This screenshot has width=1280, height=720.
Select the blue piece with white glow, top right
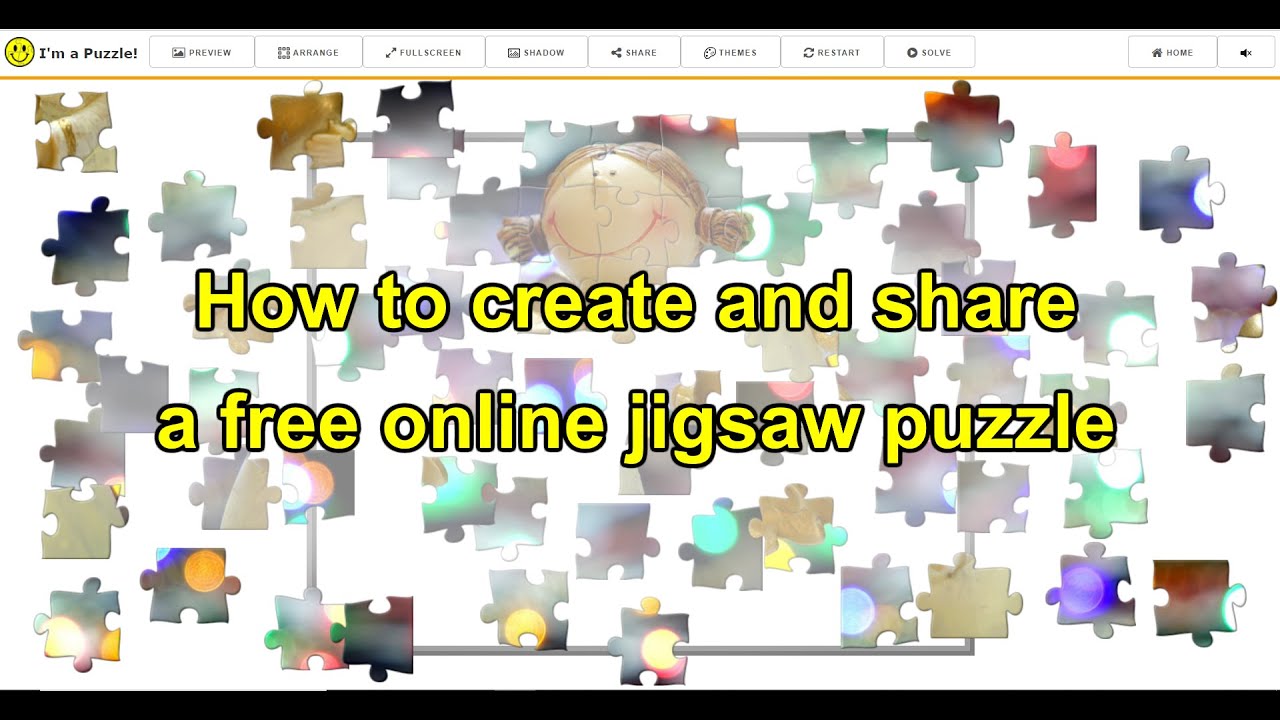point(1180,194)
